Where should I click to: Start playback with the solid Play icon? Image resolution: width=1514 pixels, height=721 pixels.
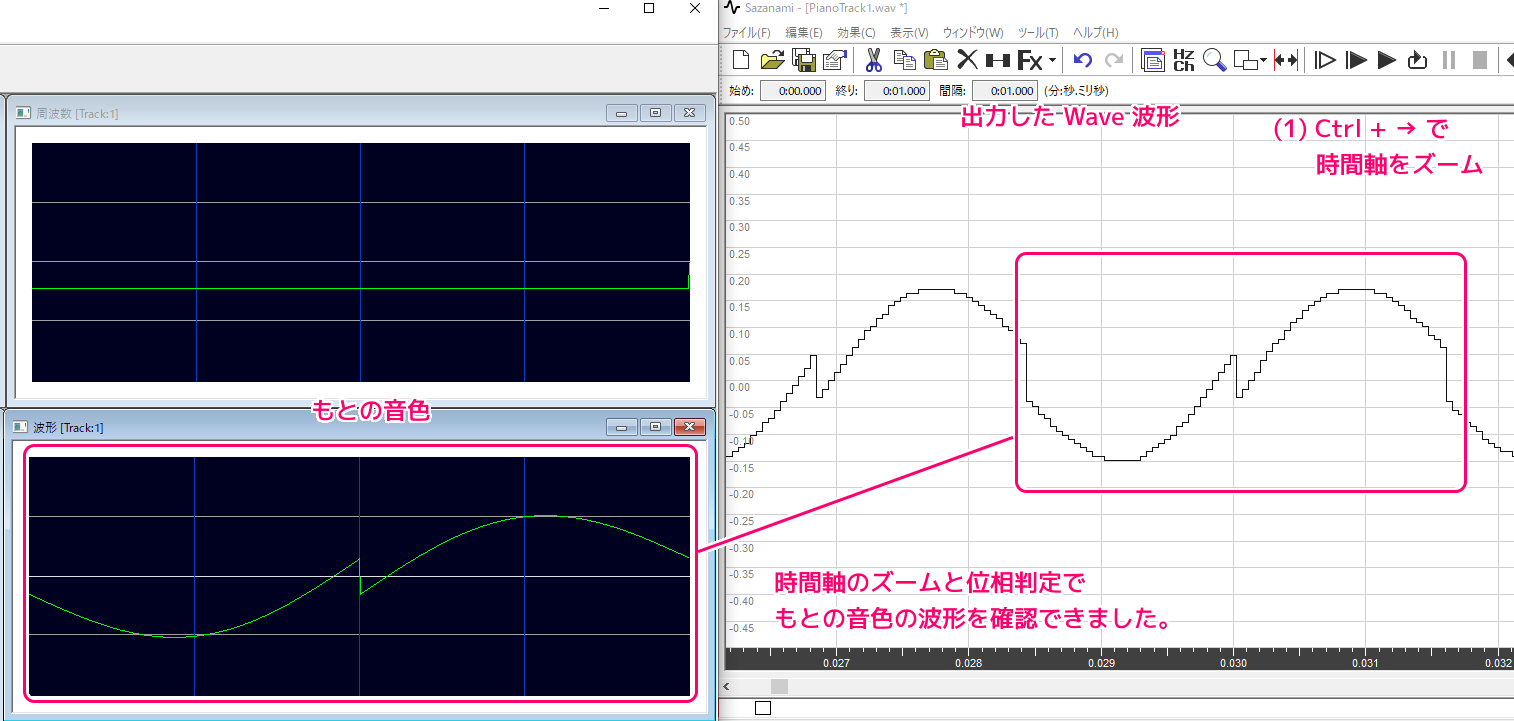(1387, 60)
